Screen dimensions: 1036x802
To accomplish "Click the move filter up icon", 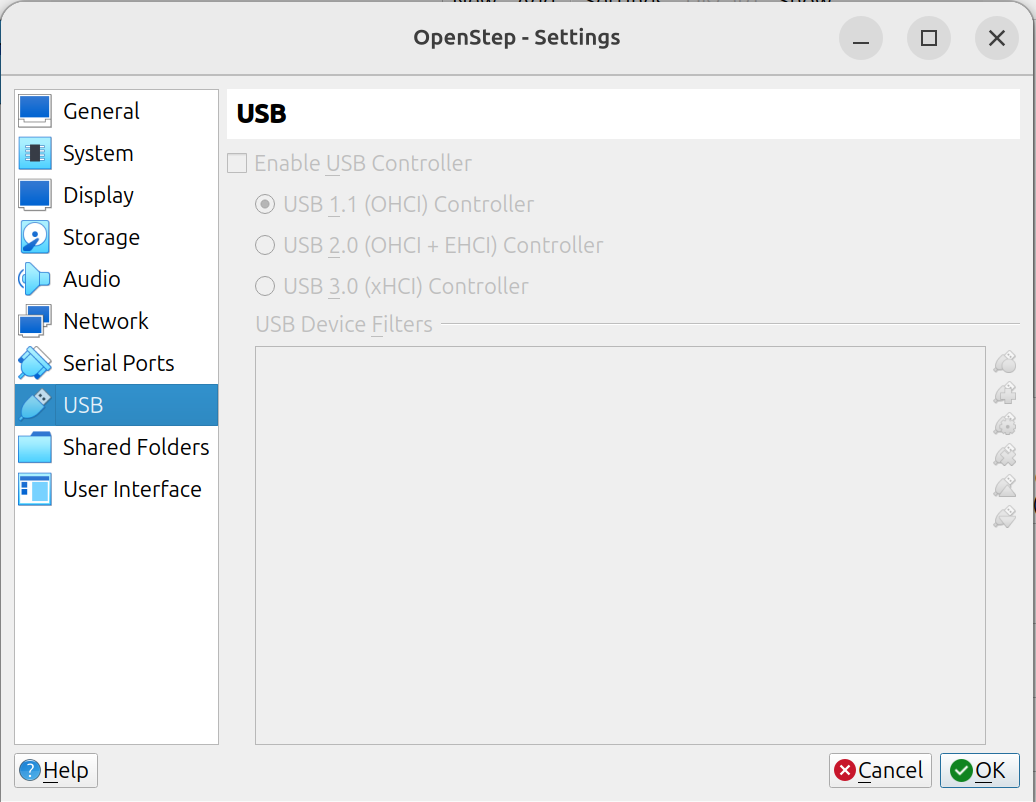I will point(1005,486).
